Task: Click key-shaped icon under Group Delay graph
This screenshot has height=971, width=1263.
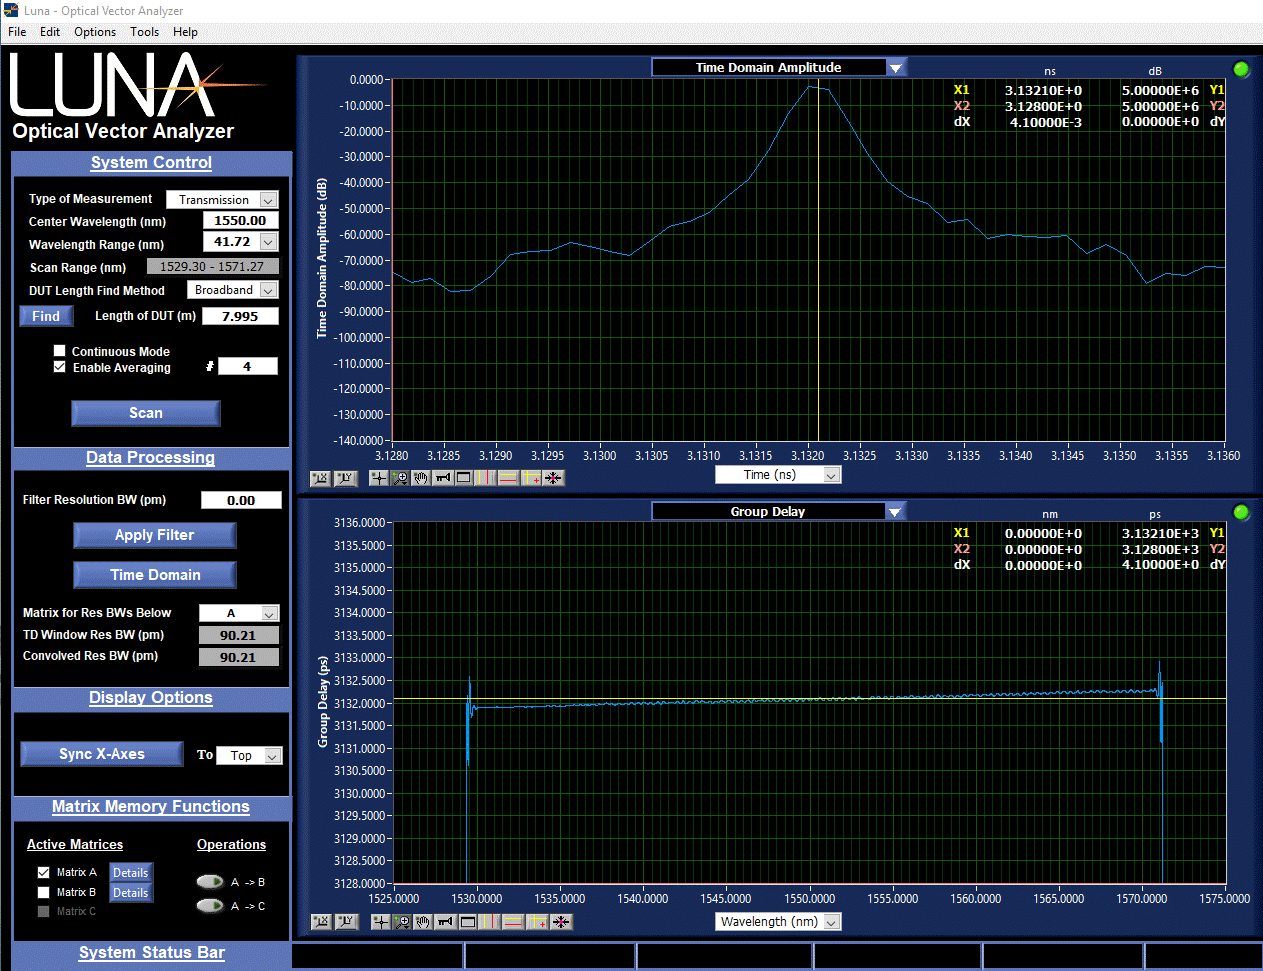Action: (x=445, y=922)
